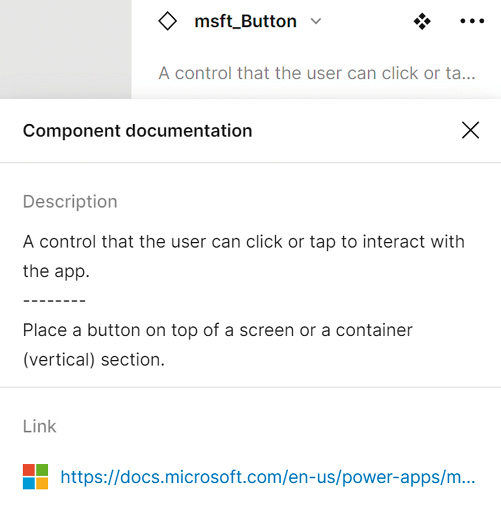501x506 pixels.
Task: Click the text 'A control that the user can click or tap'
Action: click(179, 242)
